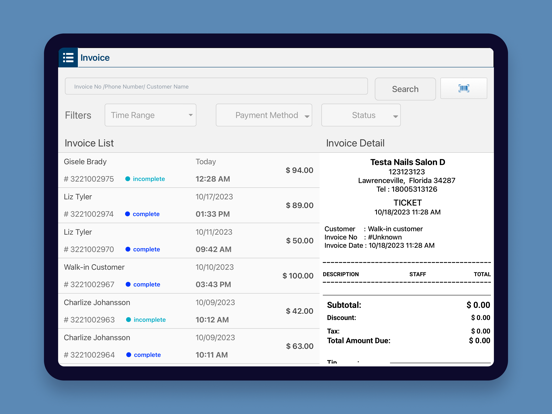The width and height of the screenshot is (552, 414).
Task: Open Liz Tyler invoice #3221002974
Action: tap(189, 205)
